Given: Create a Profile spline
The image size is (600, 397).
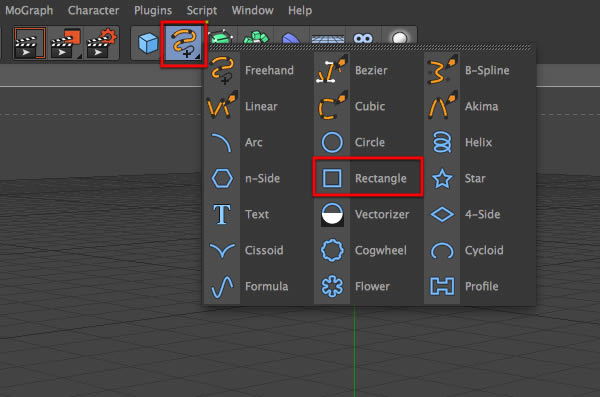Looking at the screenshot, I should [479, 286].
